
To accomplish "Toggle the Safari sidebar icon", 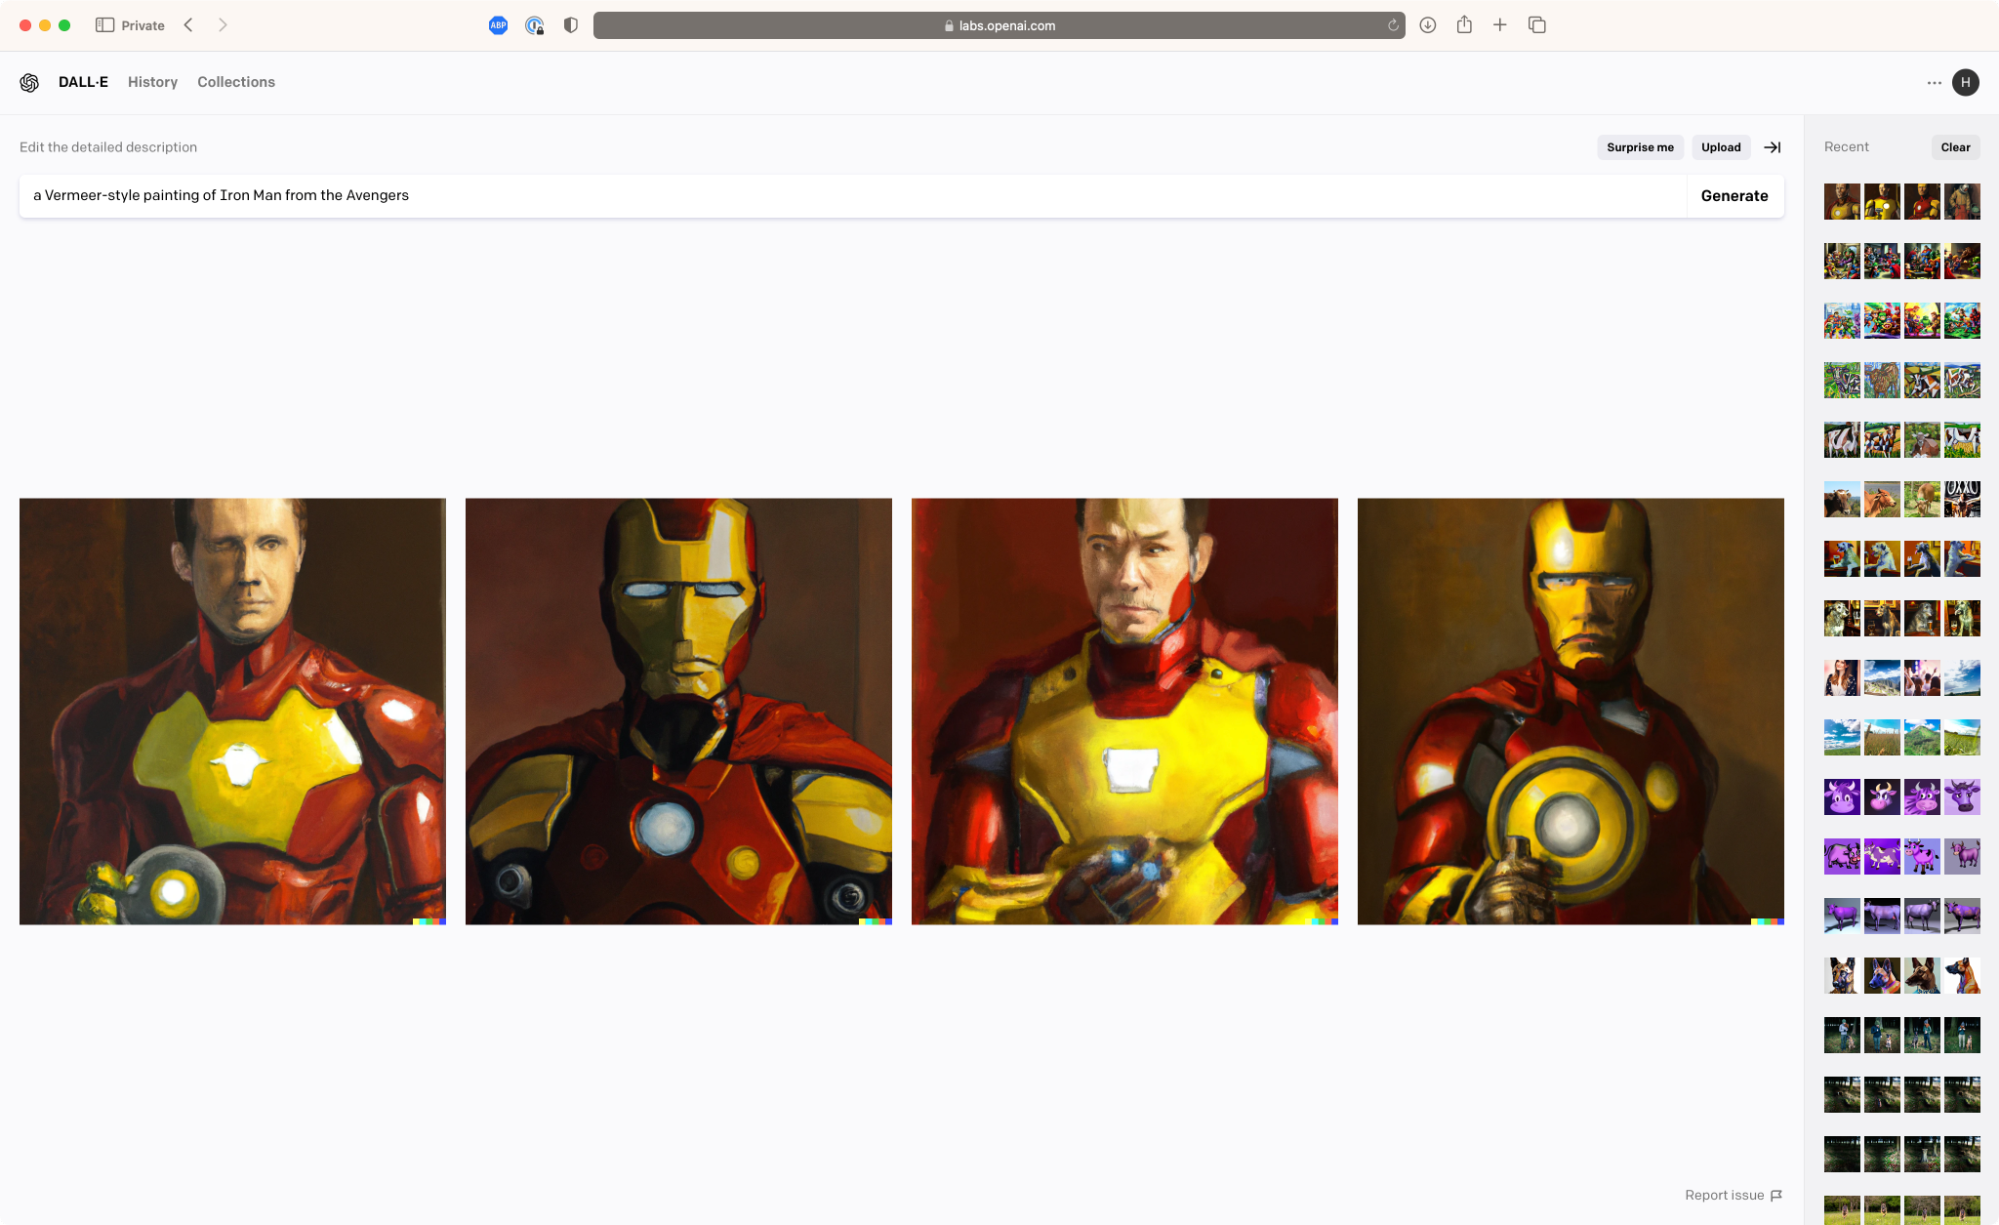I will (104, 25).
